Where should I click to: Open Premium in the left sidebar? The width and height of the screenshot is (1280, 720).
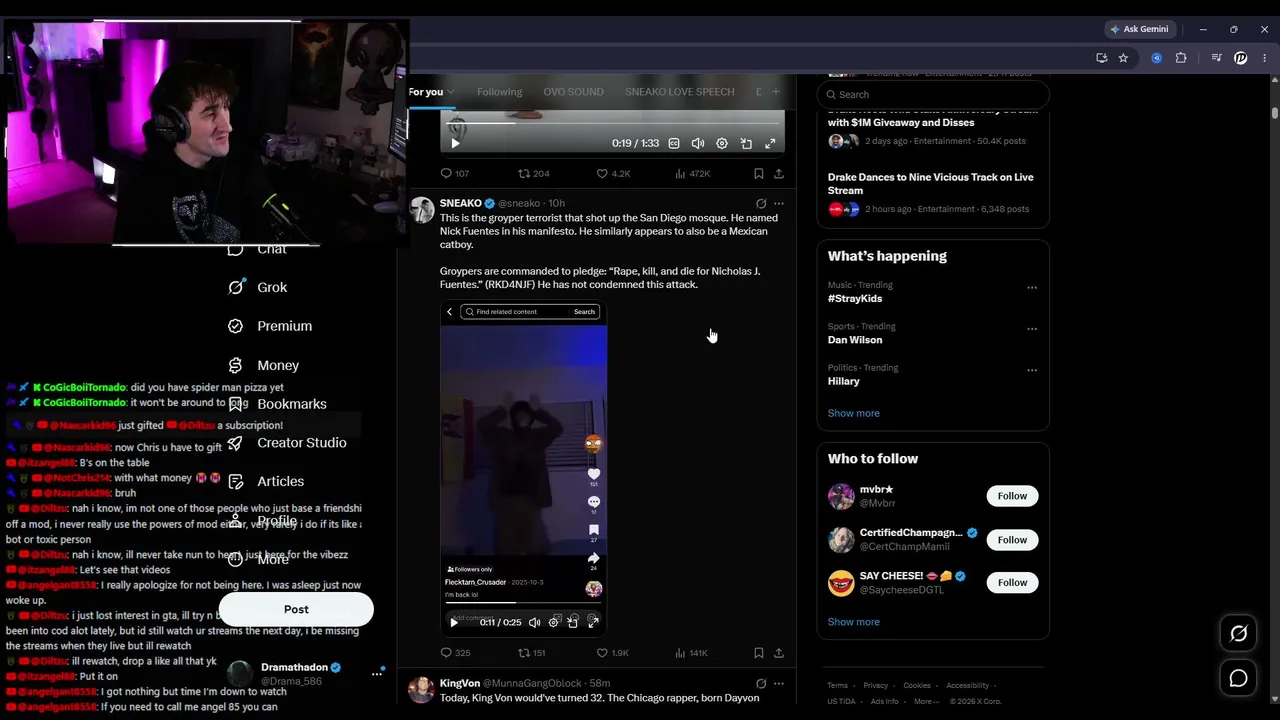point(269,326)
